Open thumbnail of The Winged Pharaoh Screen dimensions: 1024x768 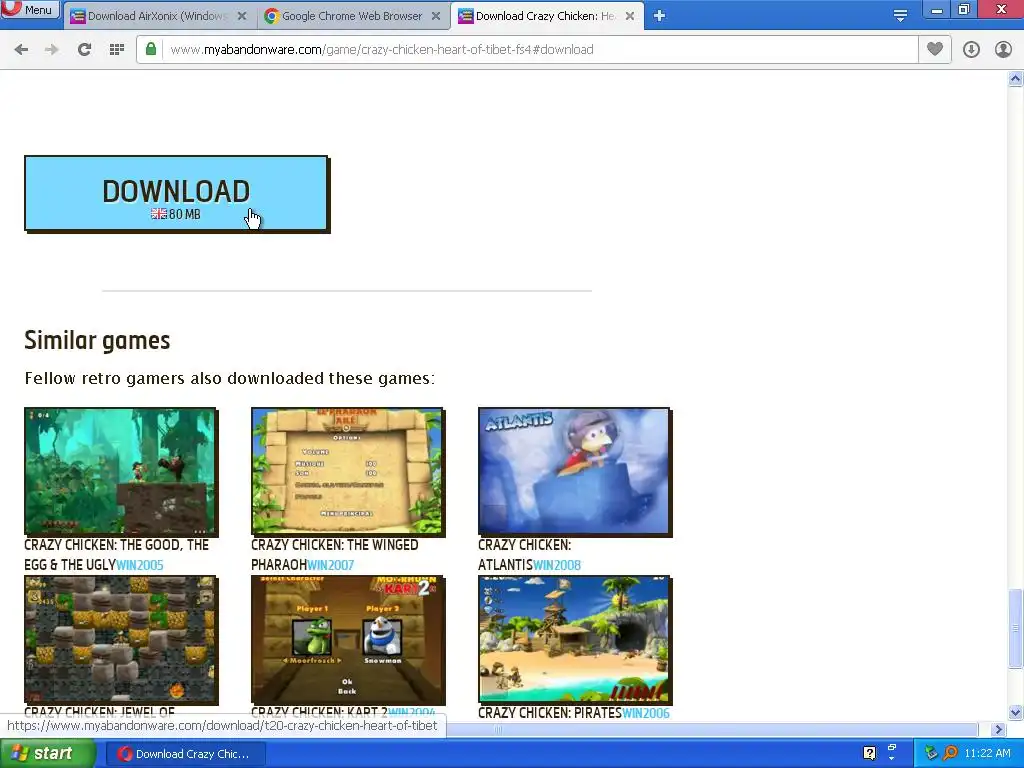[x=347, y=472]
